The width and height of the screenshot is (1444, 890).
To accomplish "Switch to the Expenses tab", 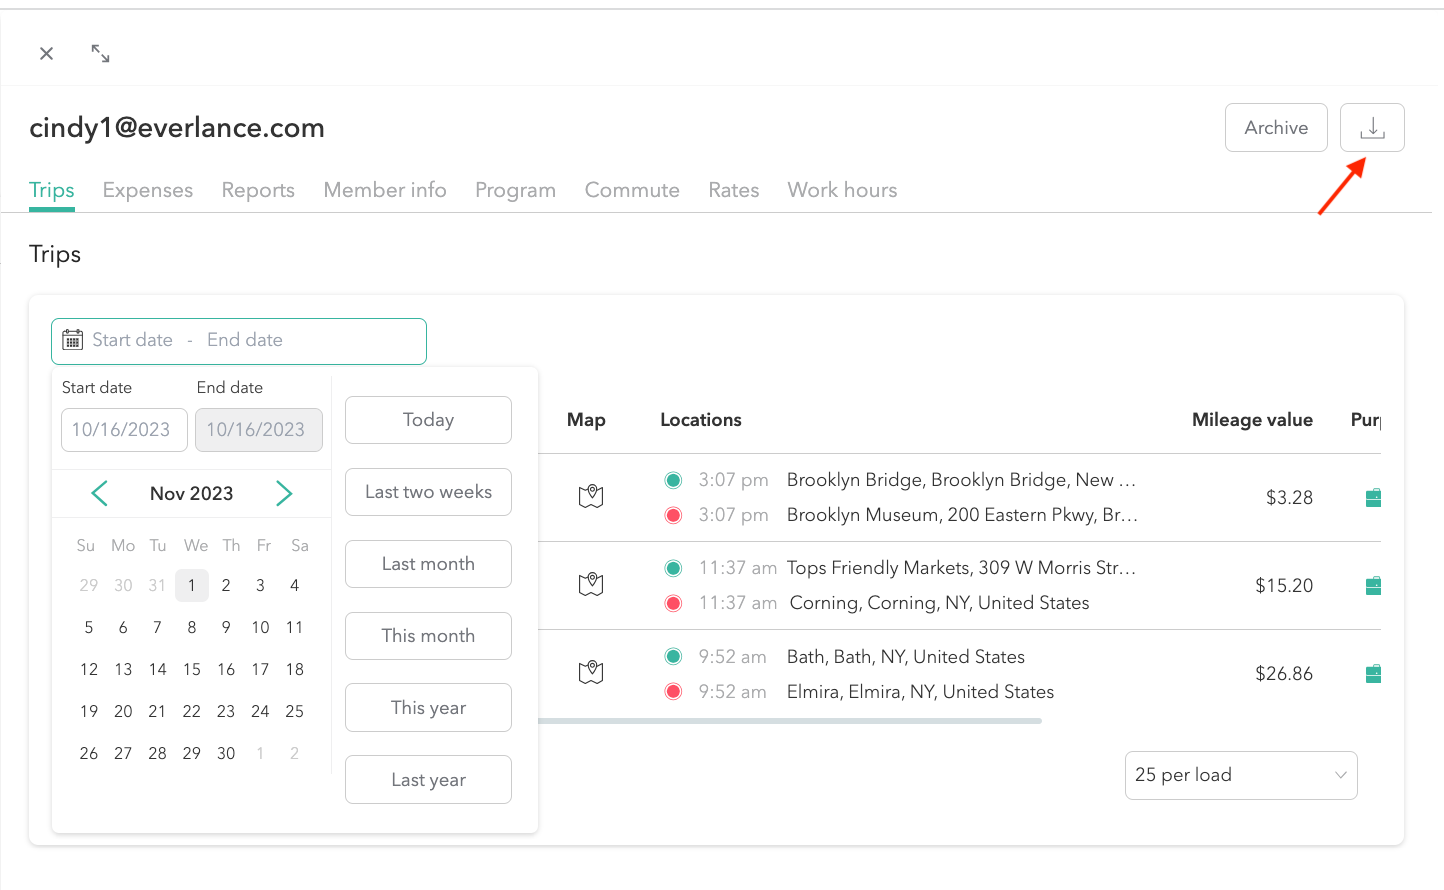I will coord(148,190).
